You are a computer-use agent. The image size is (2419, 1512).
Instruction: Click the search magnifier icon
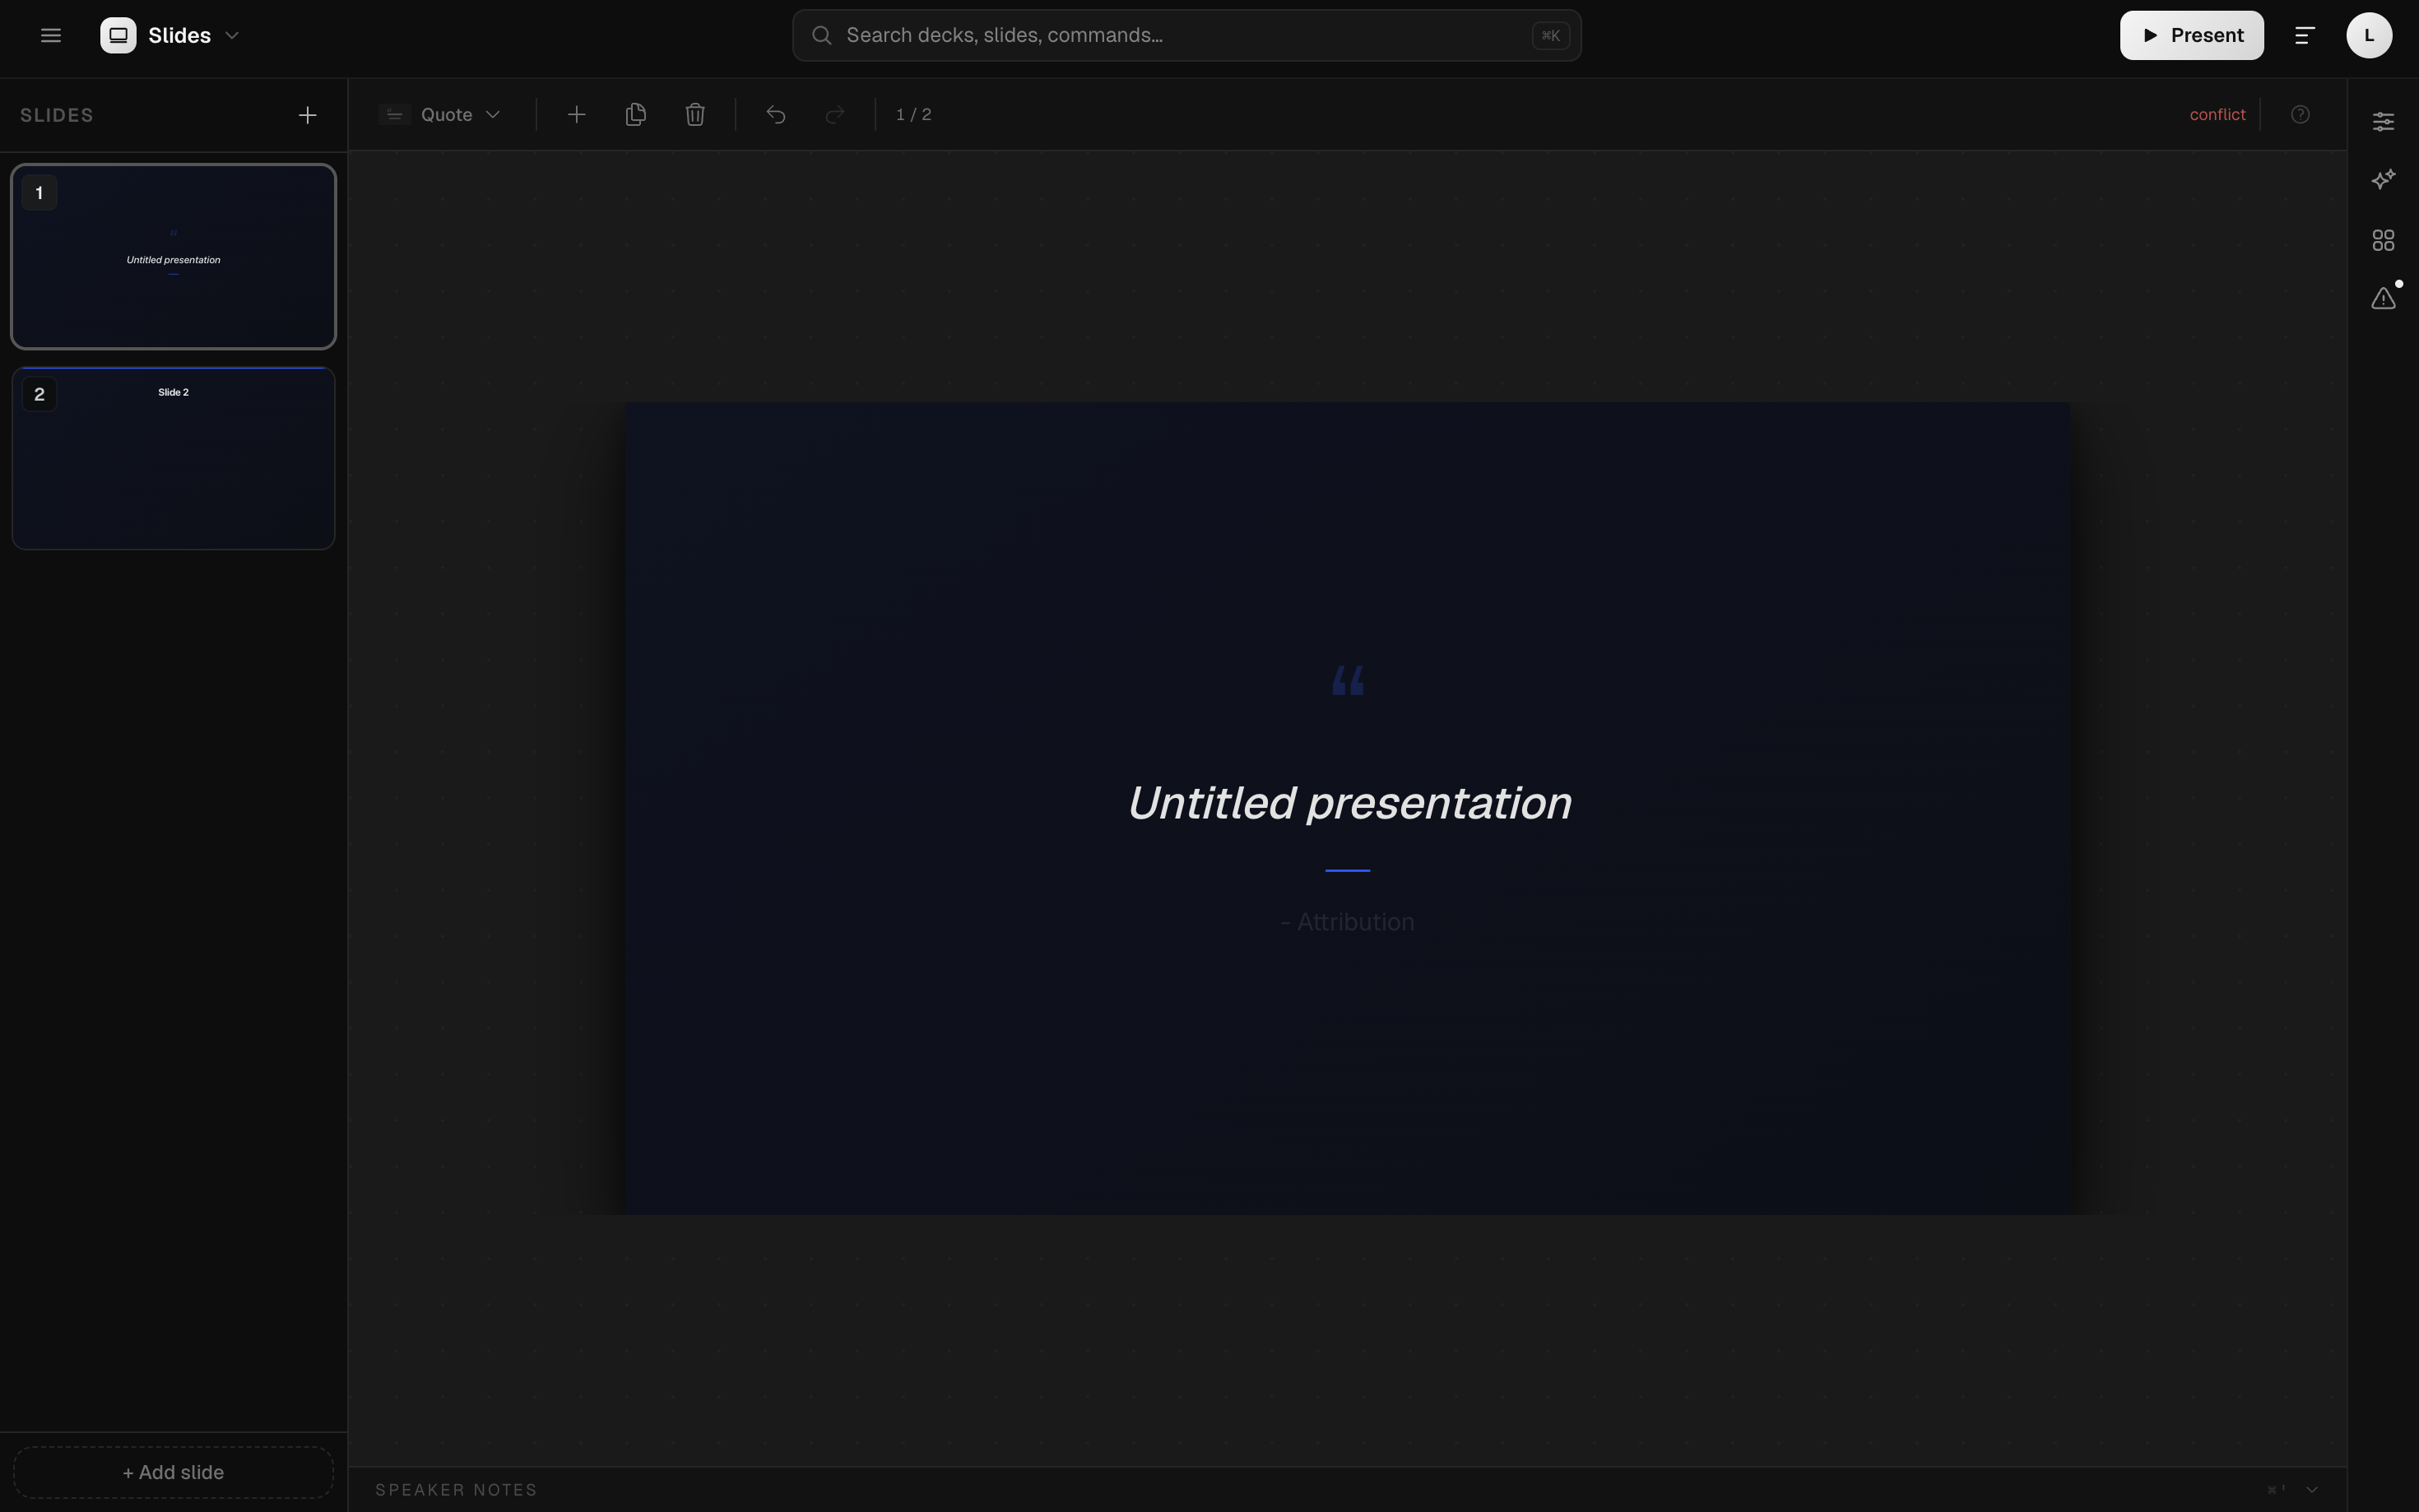822,36
